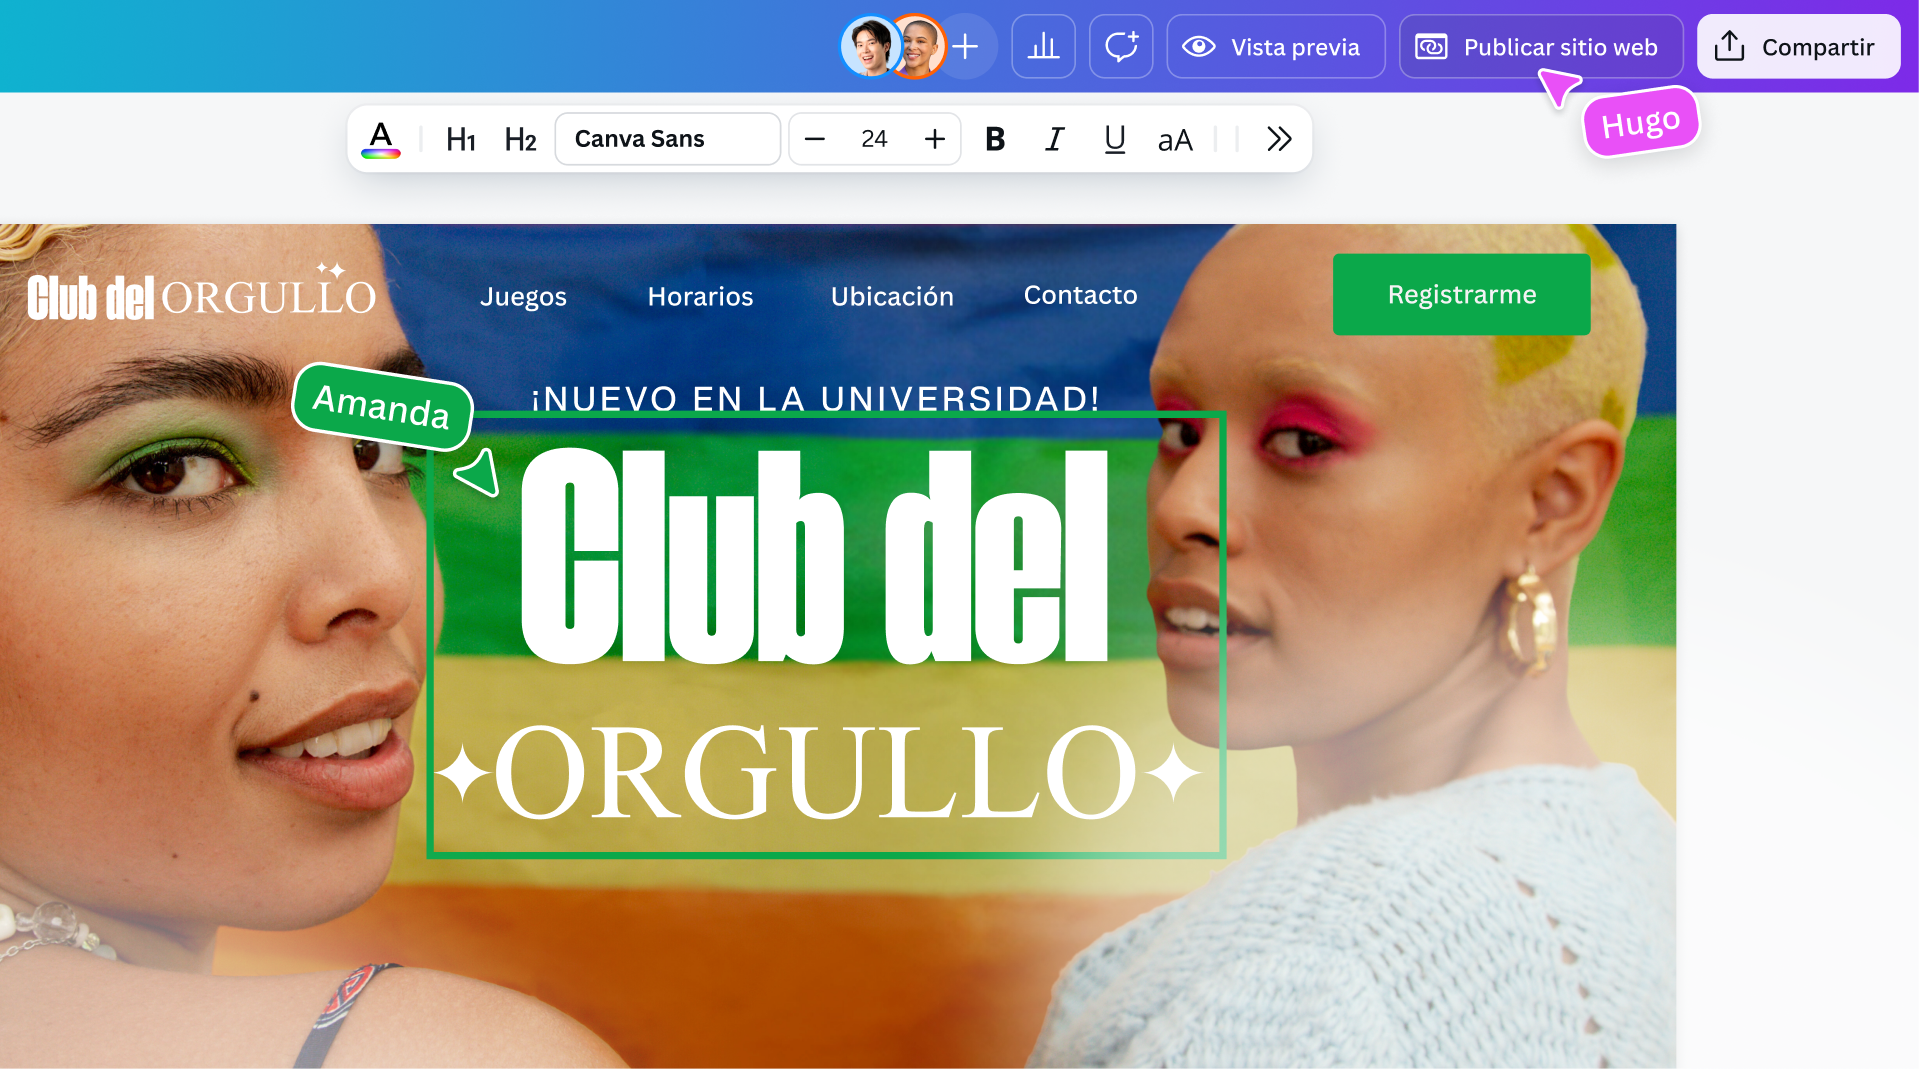The image size is (1920, 1069).
Task: Toggle underline formatting
Action: 1114,139
